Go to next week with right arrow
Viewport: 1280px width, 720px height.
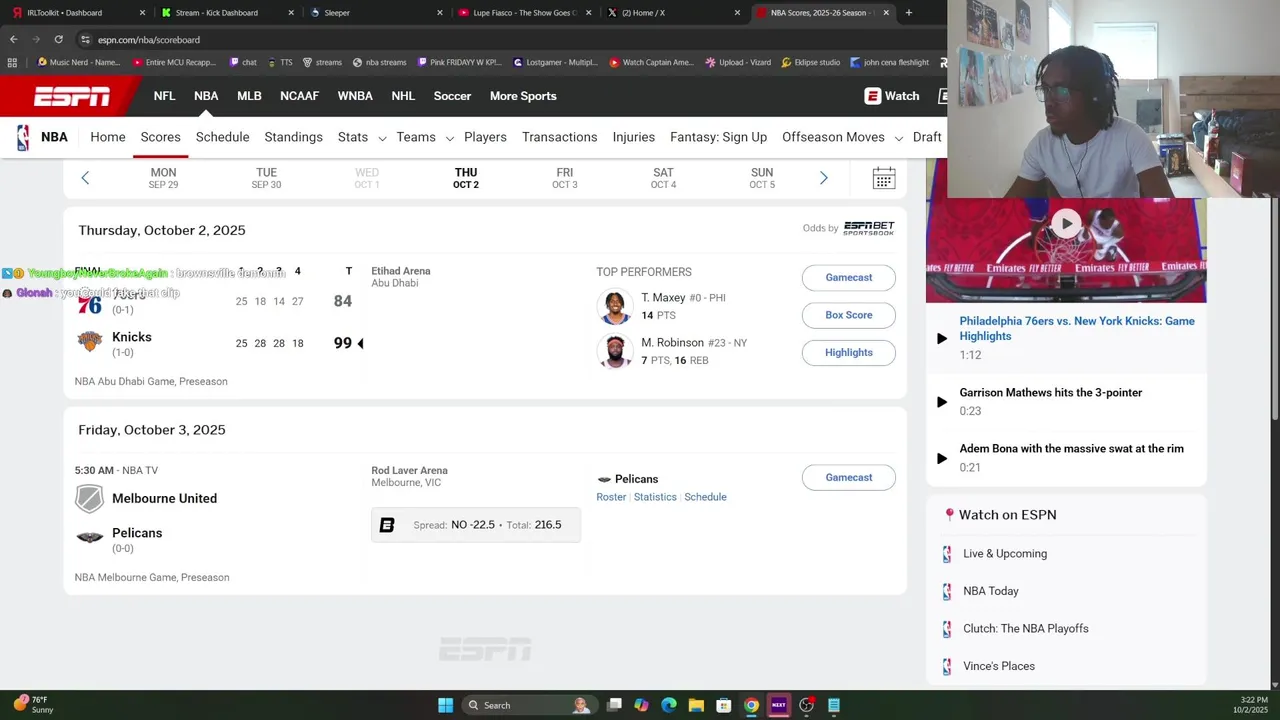click(x=824, y=178)
